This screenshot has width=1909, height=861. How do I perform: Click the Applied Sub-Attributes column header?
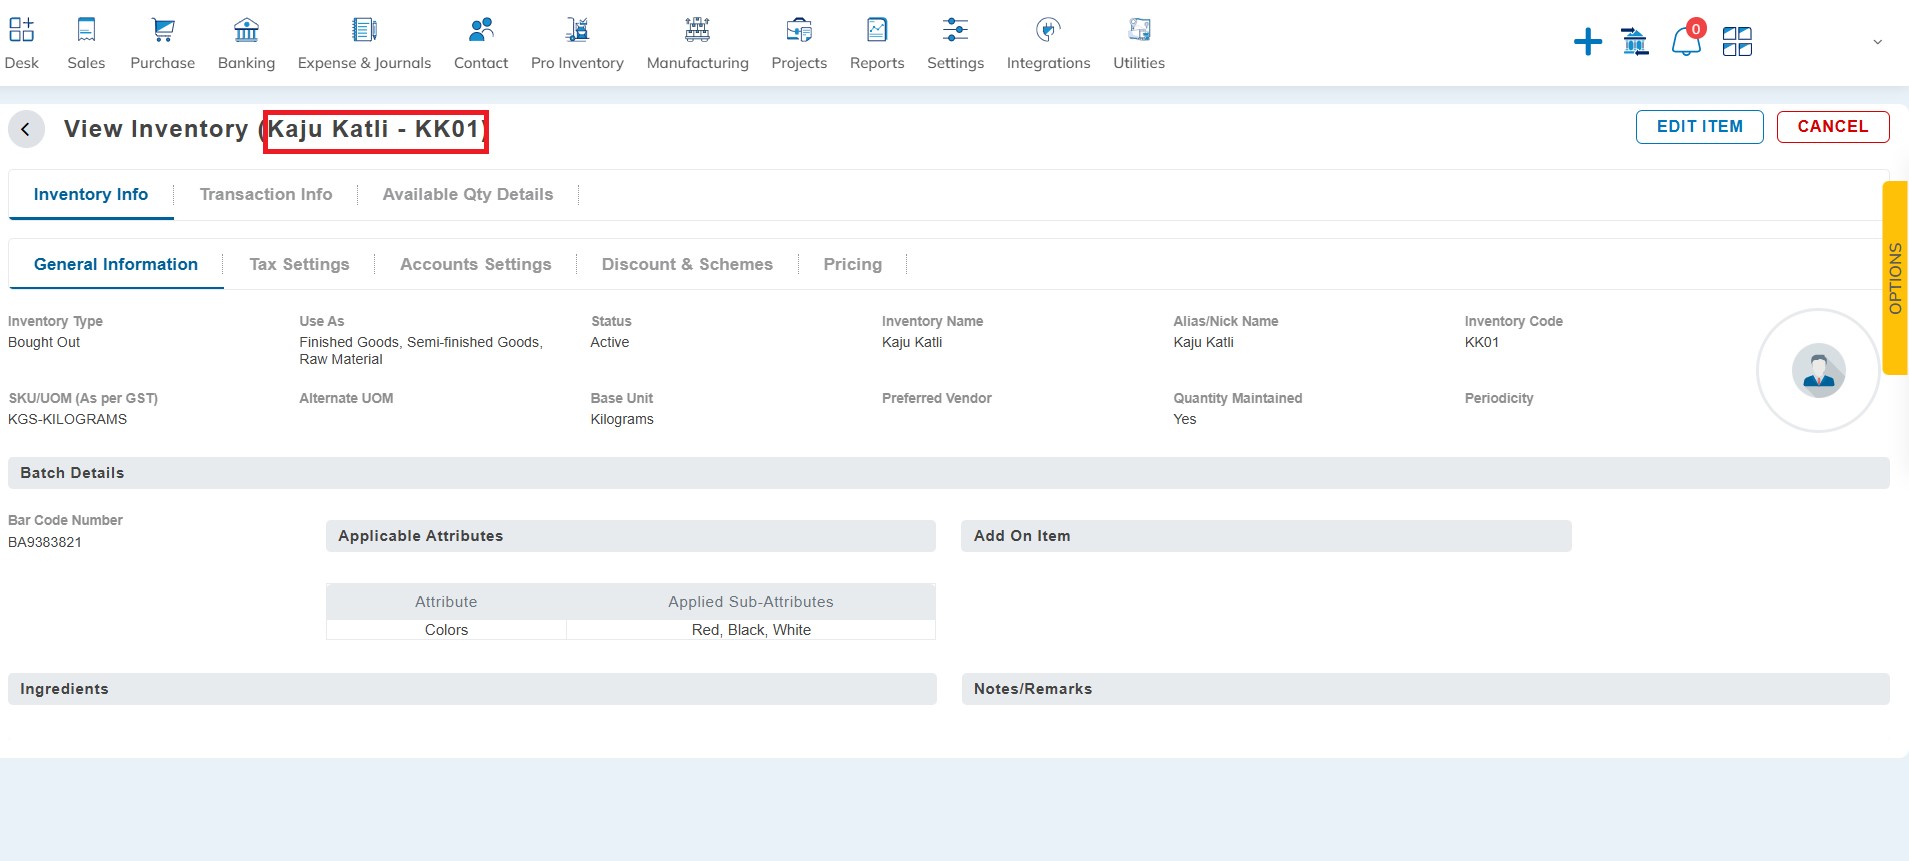coord(751,602)
